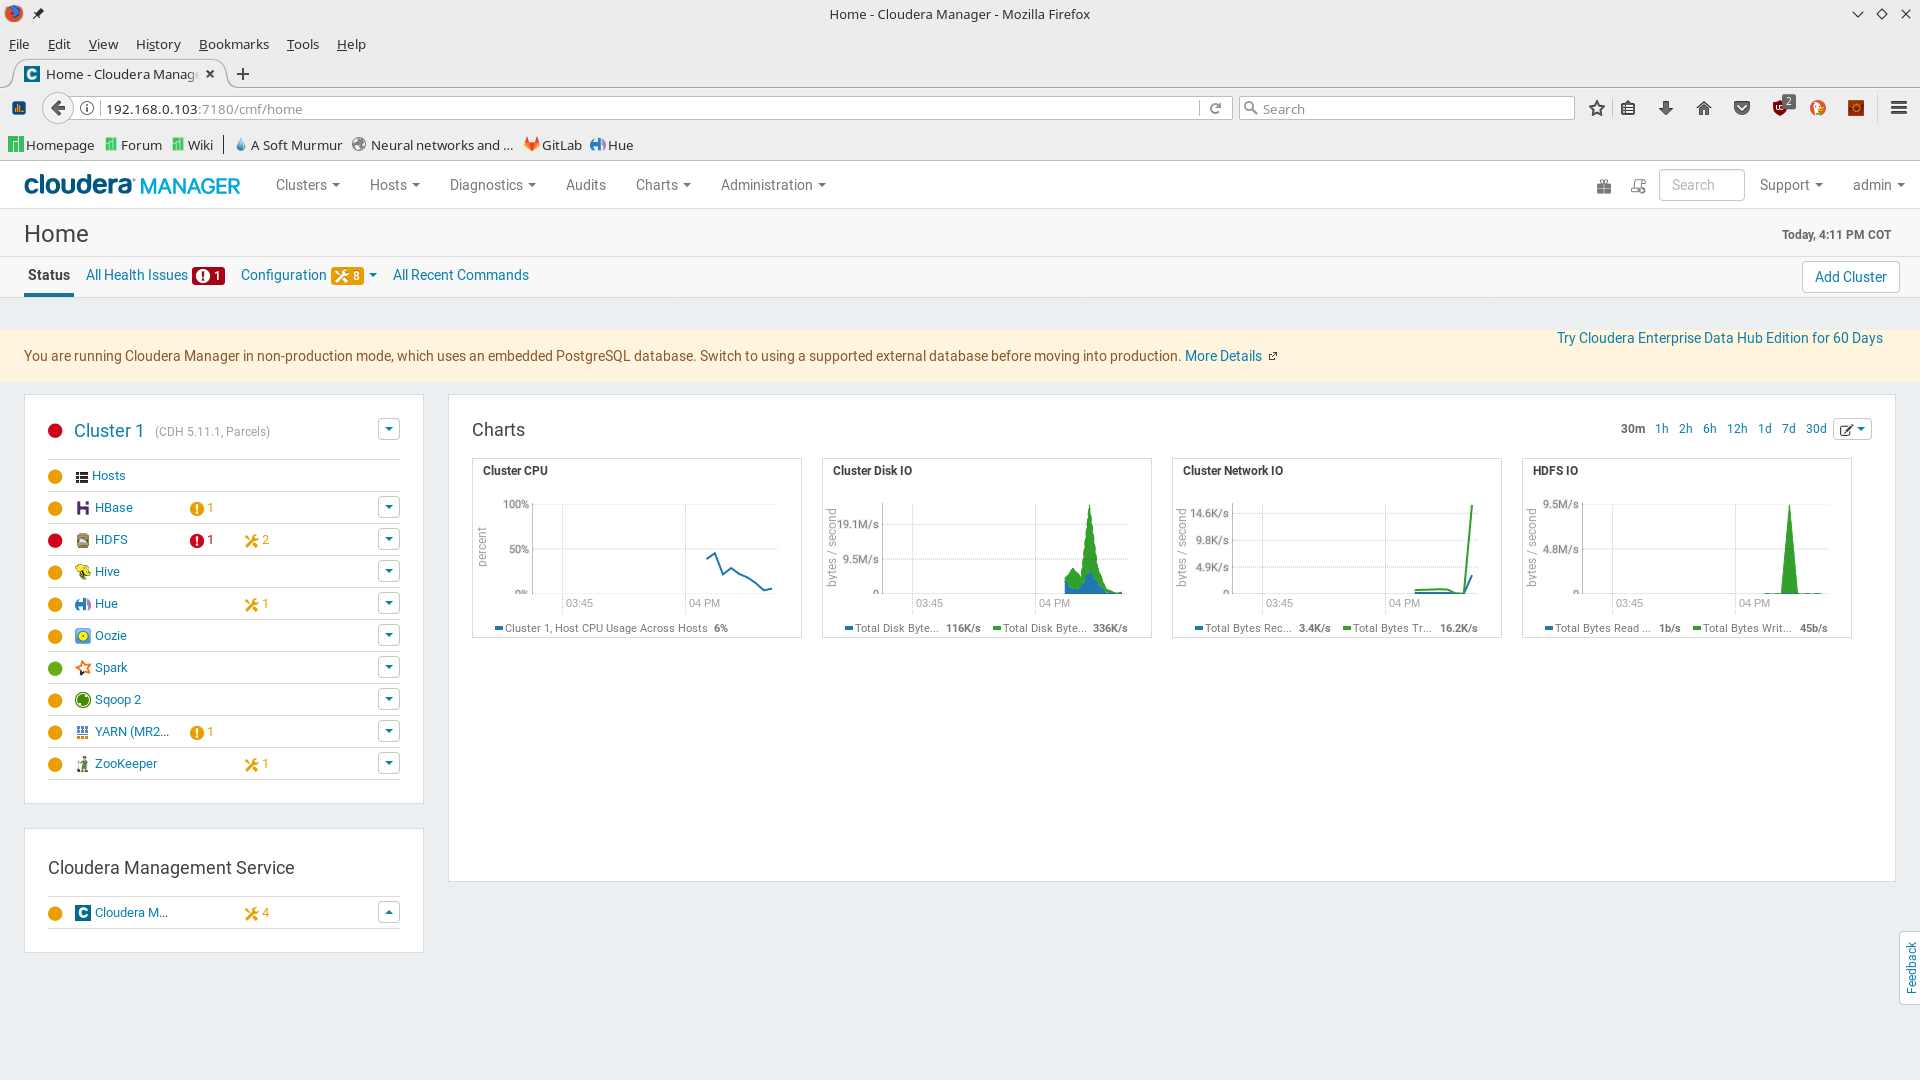Click the Sqoop 2 service icon

pos(83,700)
